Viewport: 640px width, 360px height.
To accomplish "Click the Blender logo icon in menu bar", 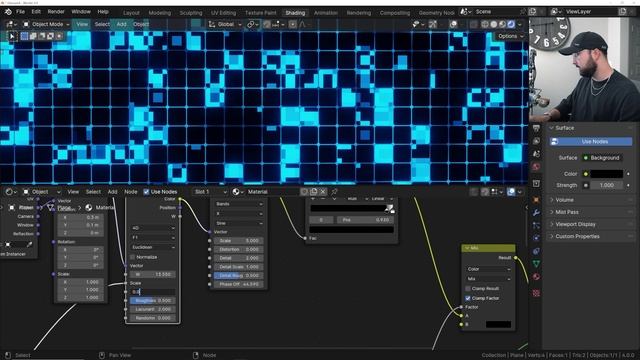I will coord(8,12).
